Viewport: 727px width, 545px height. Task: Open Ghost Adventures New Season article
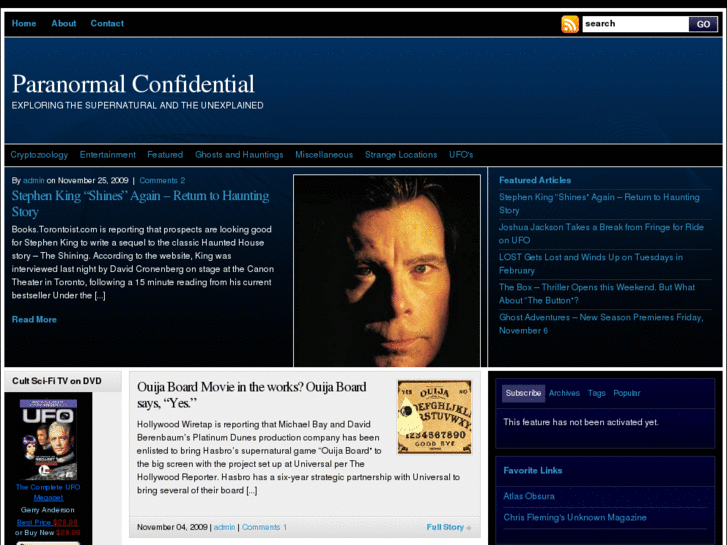tap(601, 324)
